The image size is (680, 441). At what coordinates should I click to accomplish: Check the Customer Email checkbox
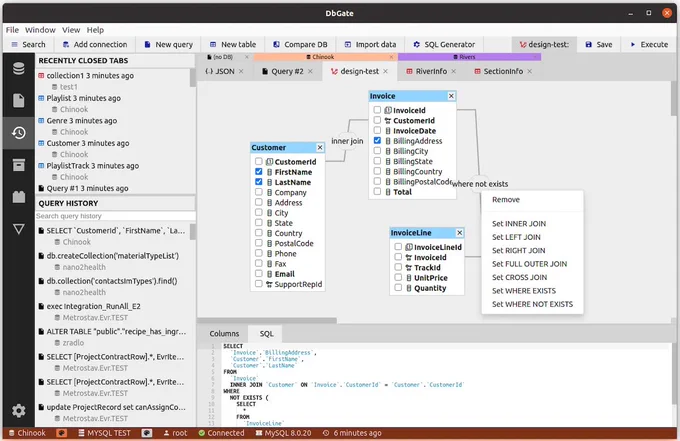coord(258,274)
